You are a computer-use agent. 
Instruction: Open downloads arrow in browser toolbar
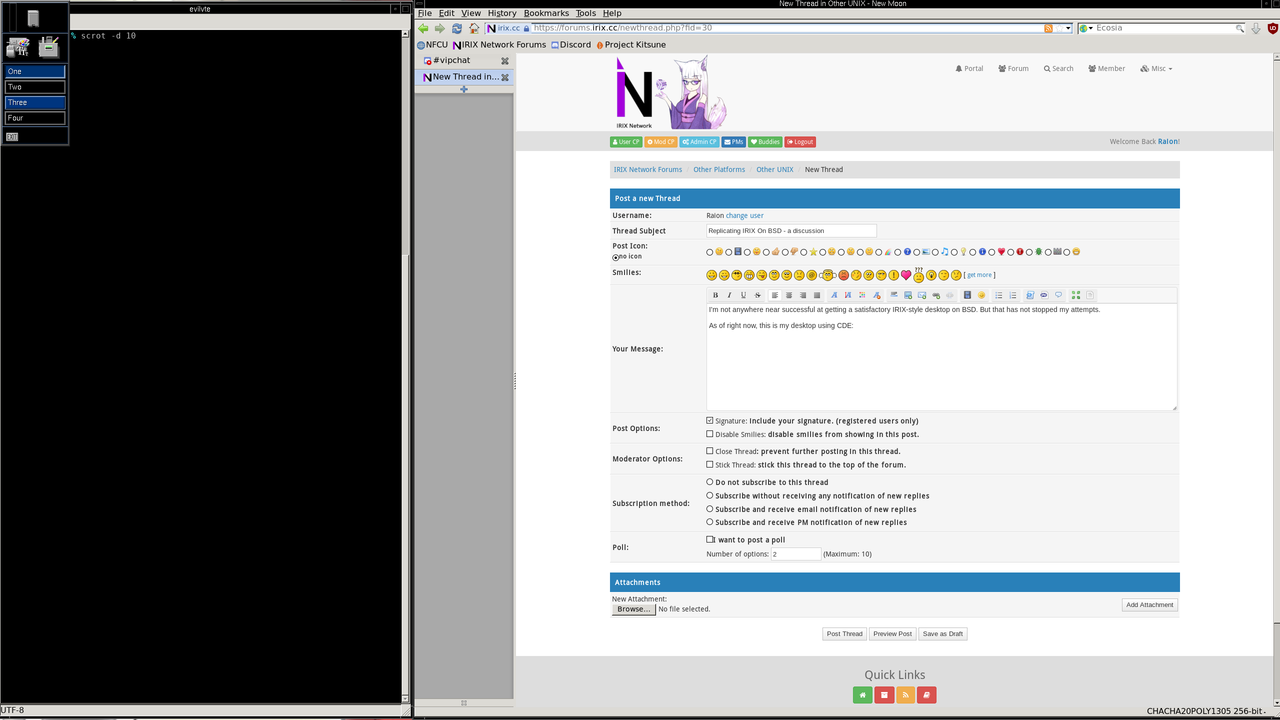tap(1256, 28)
